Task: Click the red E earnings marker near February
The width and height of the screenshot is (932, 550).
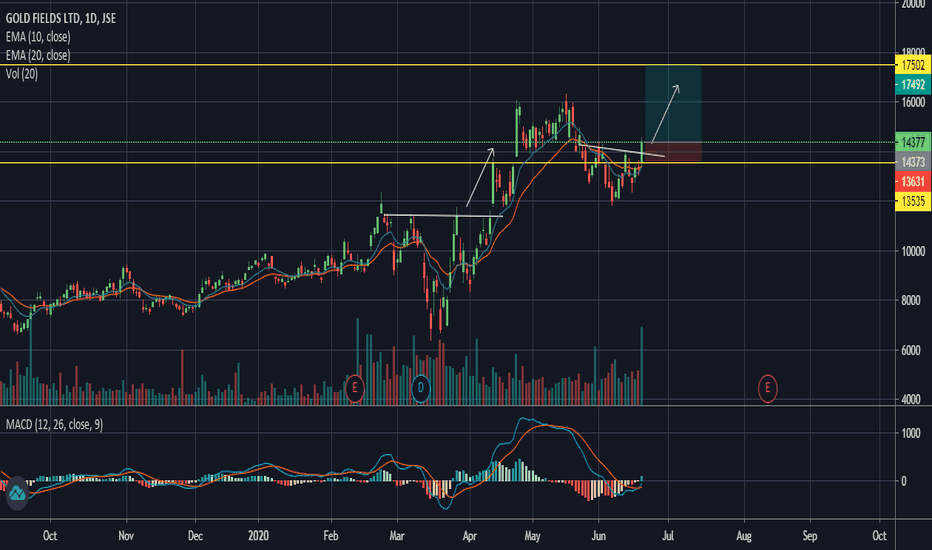Action: point(355,388)
